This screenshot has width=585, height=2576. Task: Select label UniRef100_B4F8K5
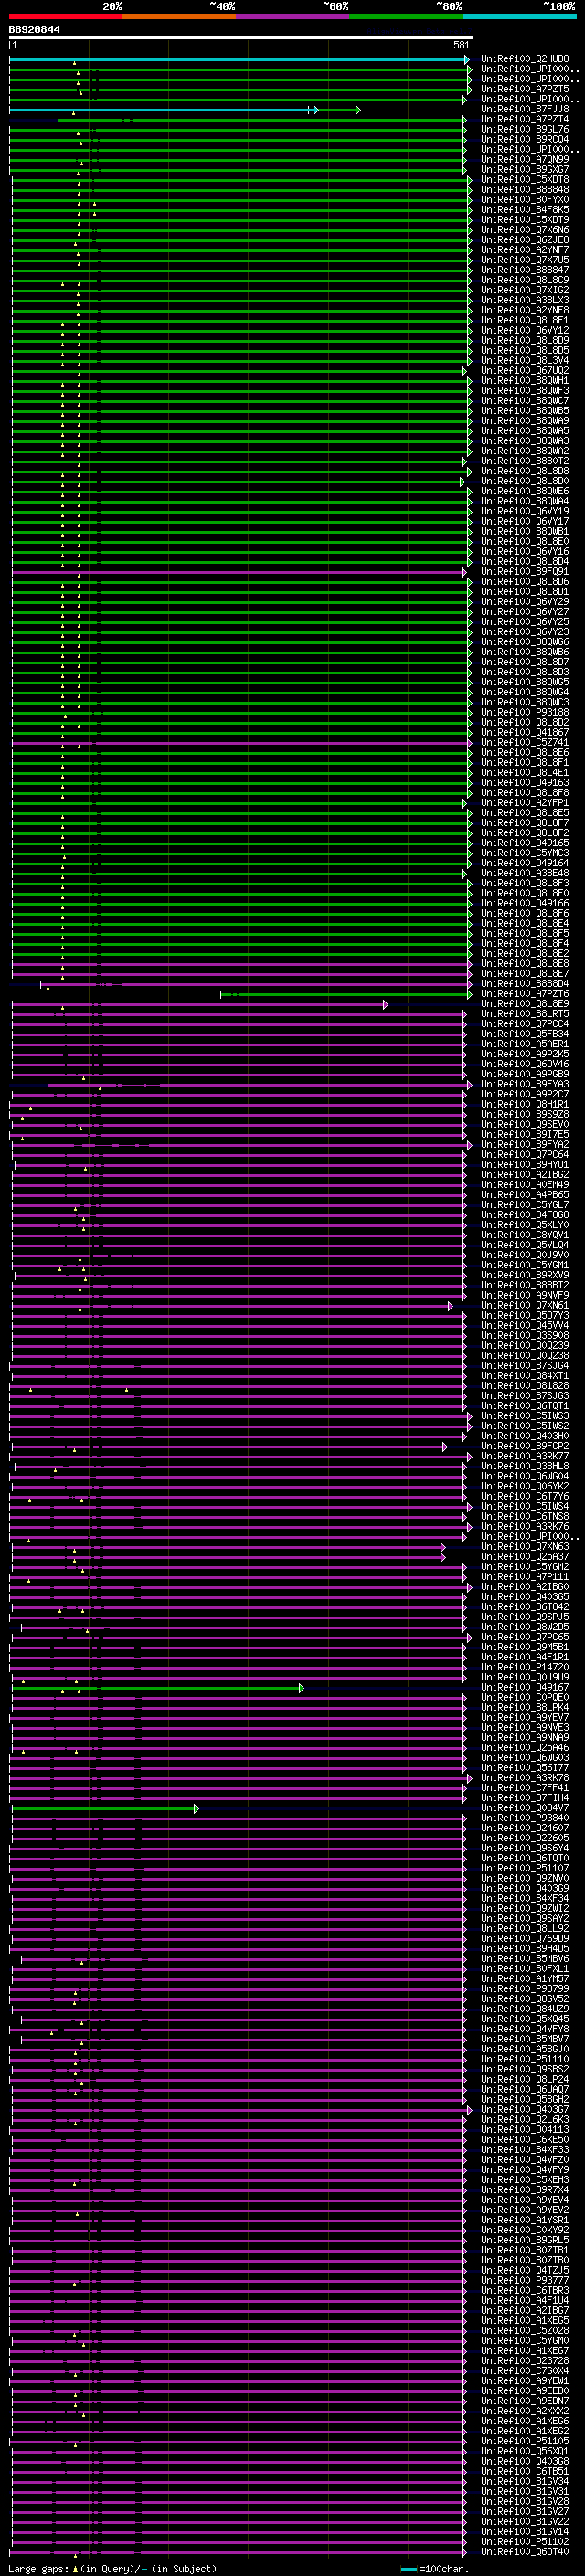tap(525, 210)
